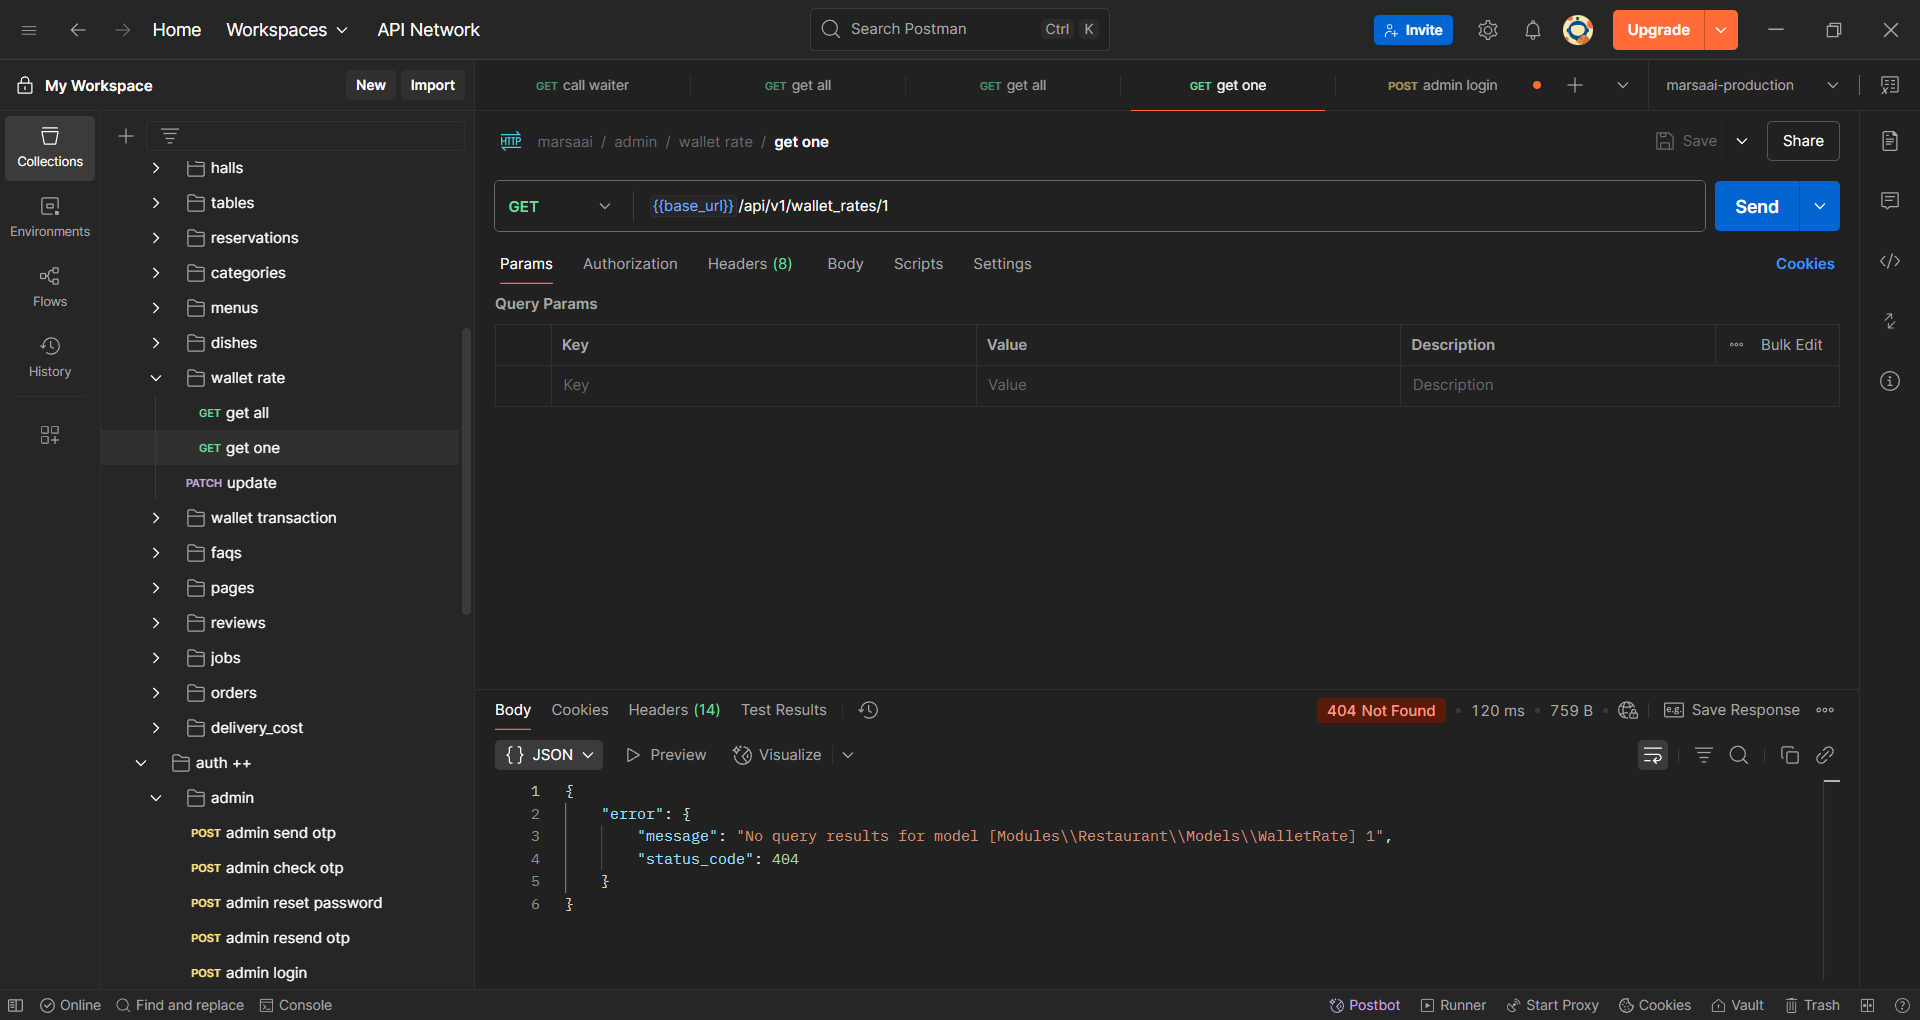Open the environment quick look icon

pyautogui.click(x=1890, y=85)
